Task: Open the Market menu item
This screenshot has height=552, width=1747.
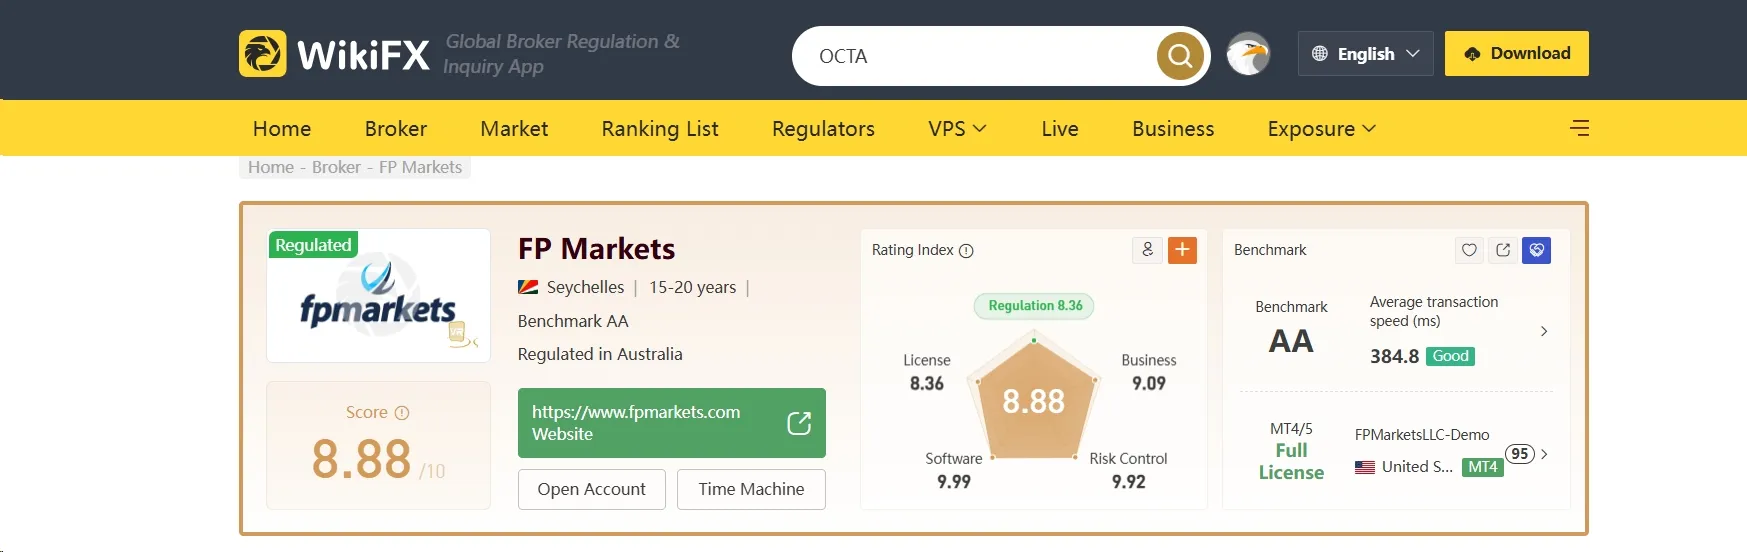Action: pos(514,129)
